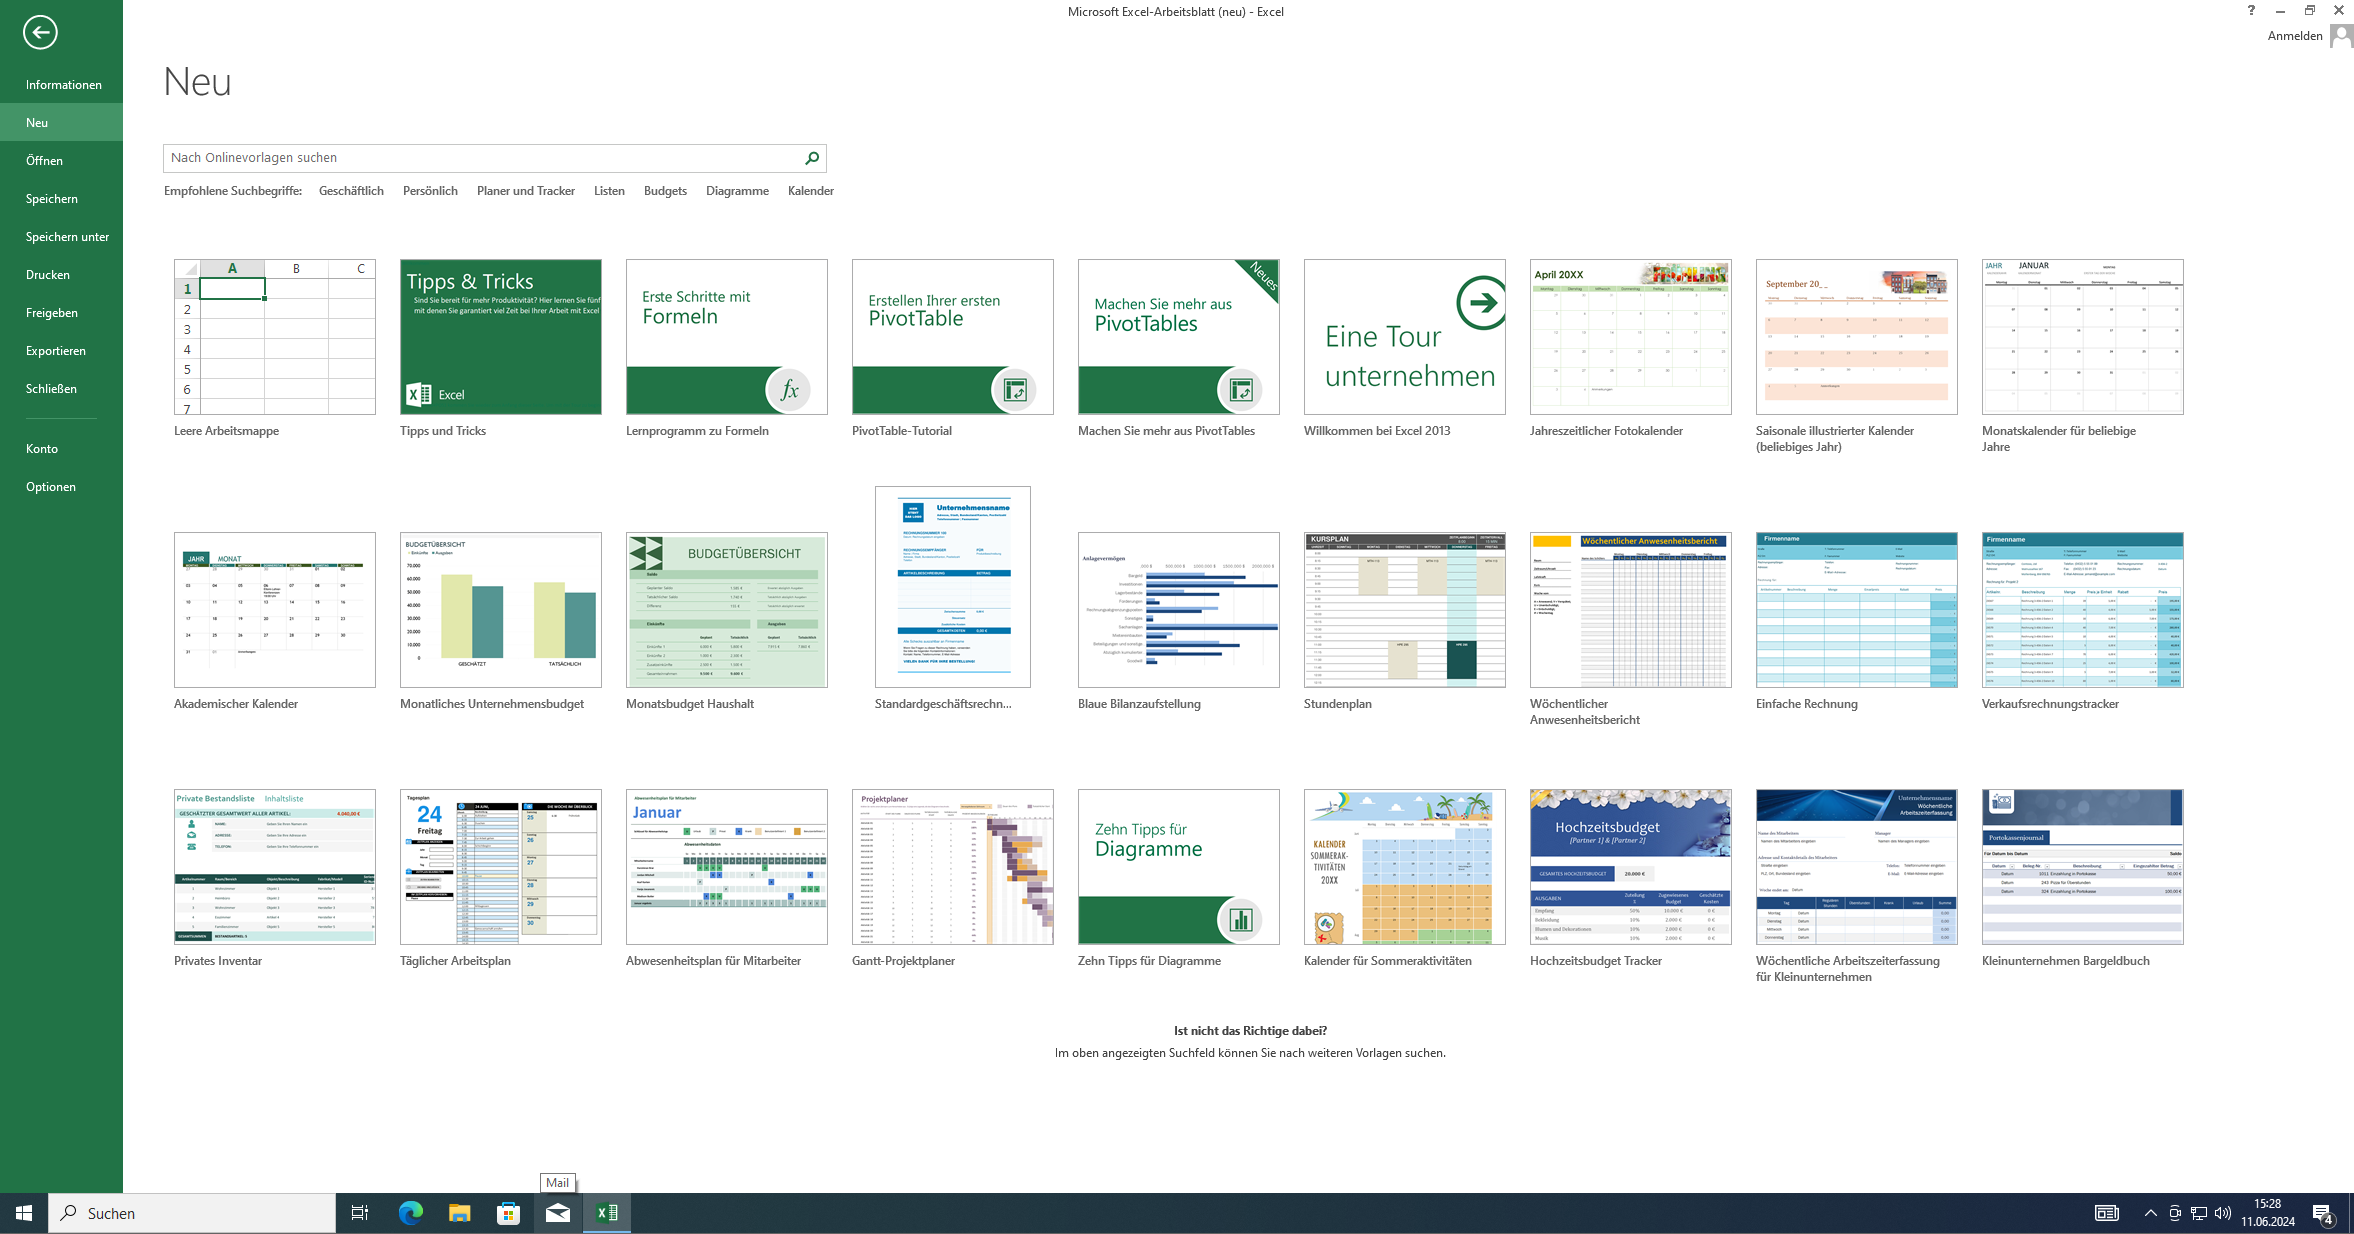Open Microsoft Edge from taskbar
Viewport: 2354px width, 1234px height.
coord(410,1213)
